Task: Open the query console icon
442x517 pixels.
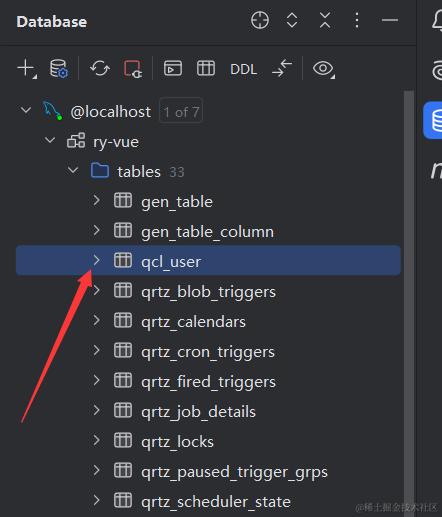Action: tap(173, 68)
